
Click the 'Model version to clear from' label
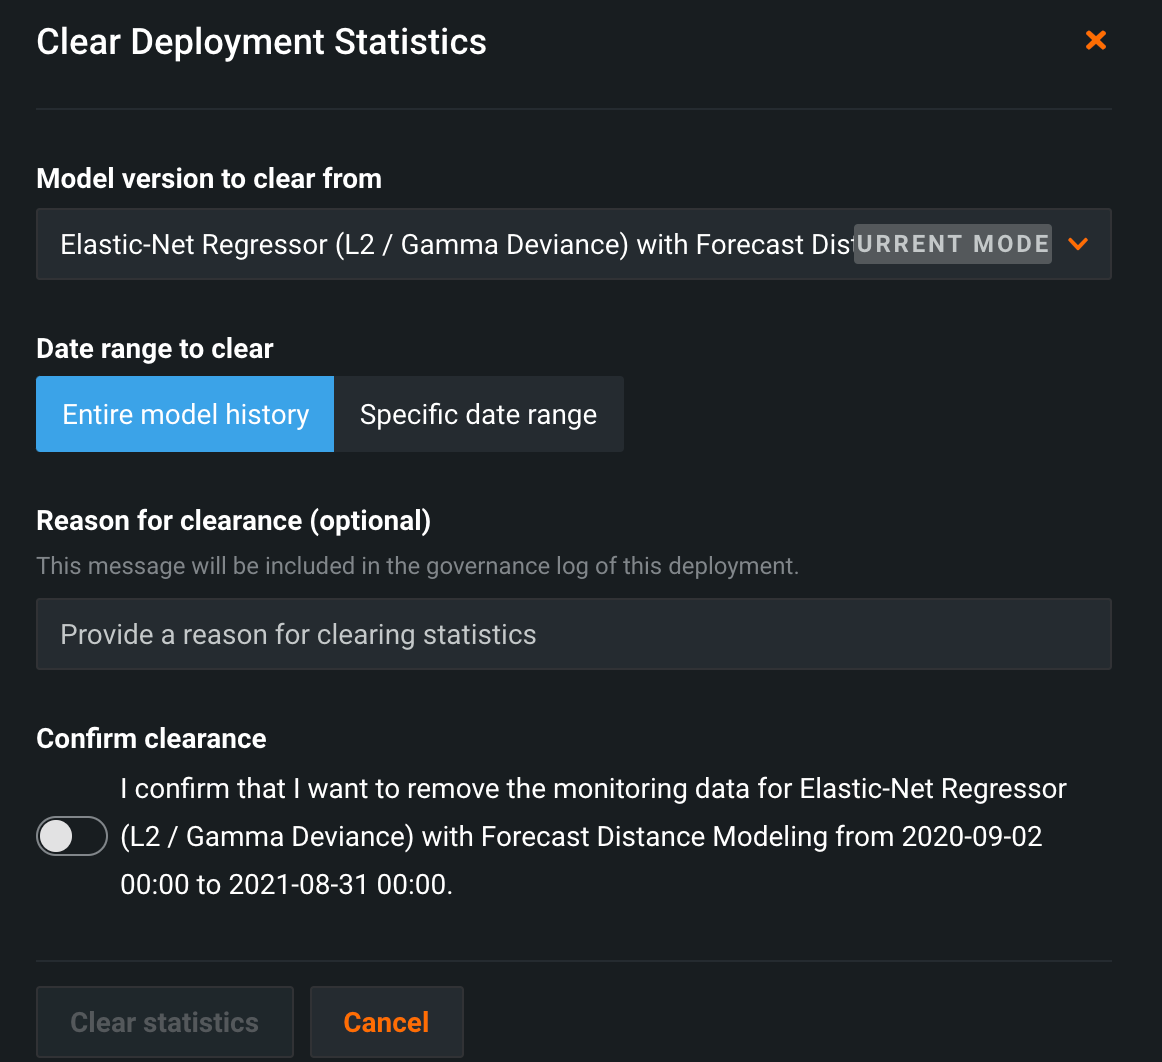[x=209, y=179]
